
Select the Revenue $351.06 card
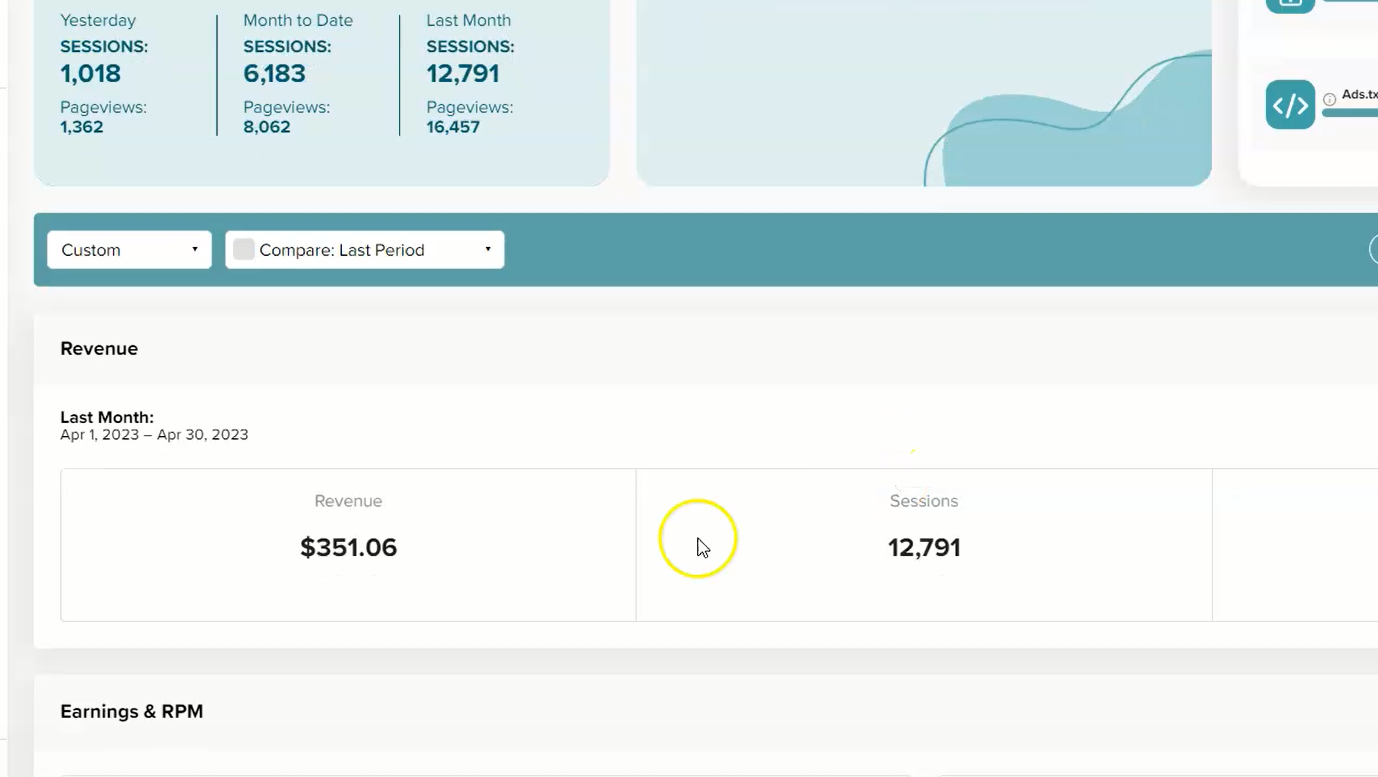point(348,545)
